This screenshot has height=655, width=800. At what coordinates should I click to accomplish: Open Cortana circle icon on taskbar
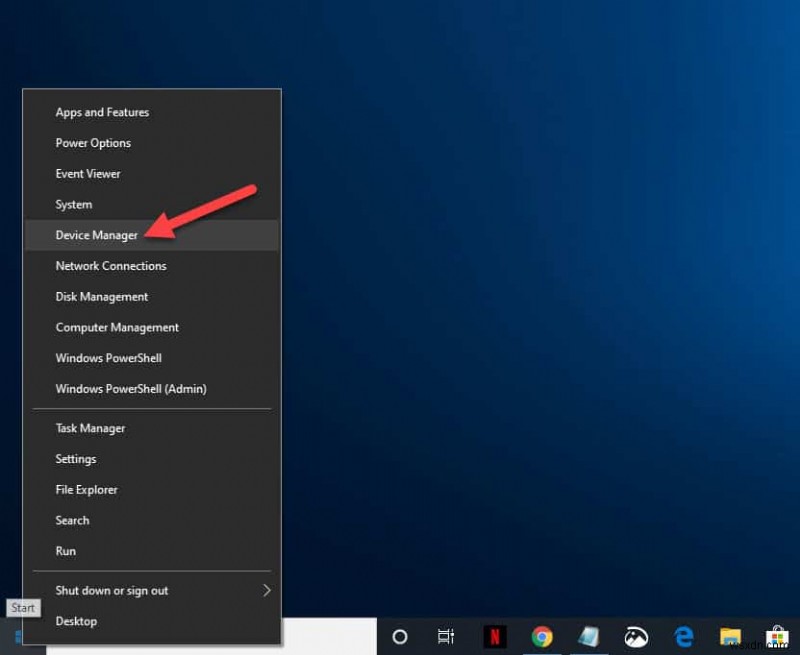pos(400,637)
